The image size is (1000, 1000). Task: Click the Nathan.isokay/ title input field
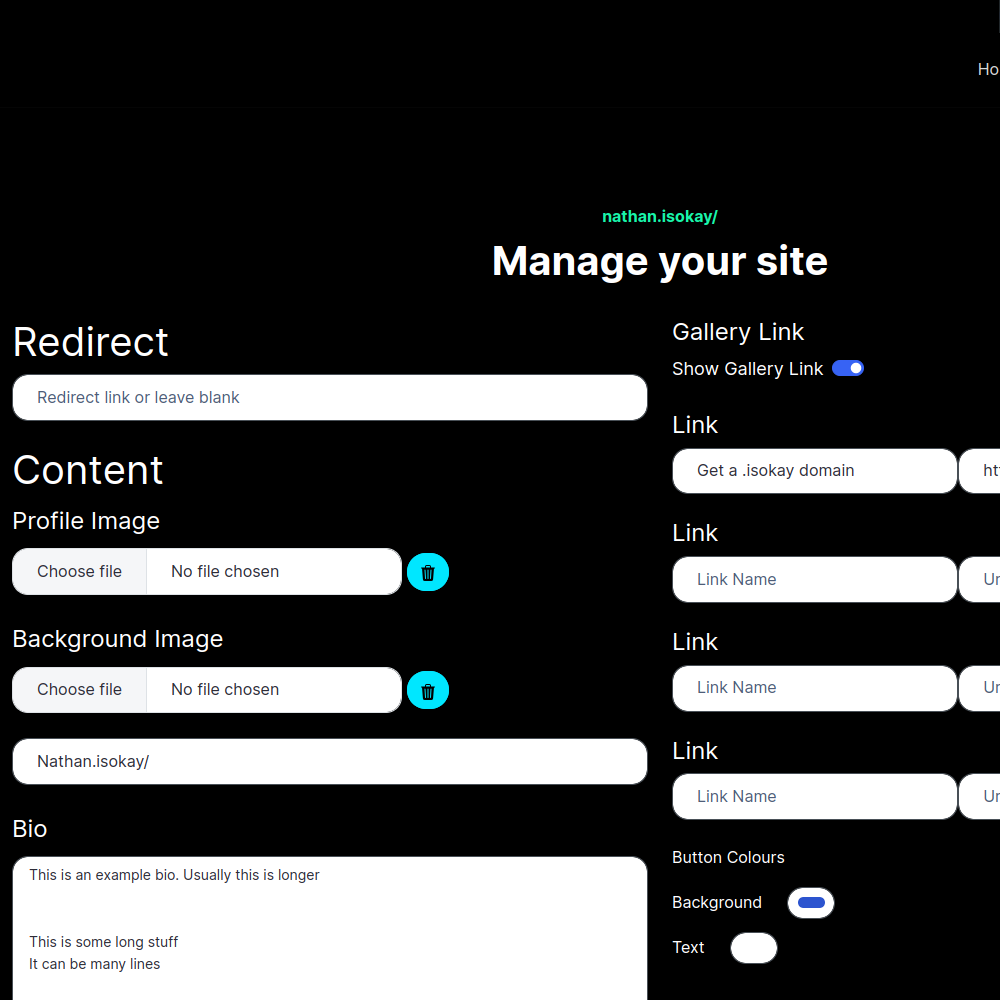coord(329,762)
